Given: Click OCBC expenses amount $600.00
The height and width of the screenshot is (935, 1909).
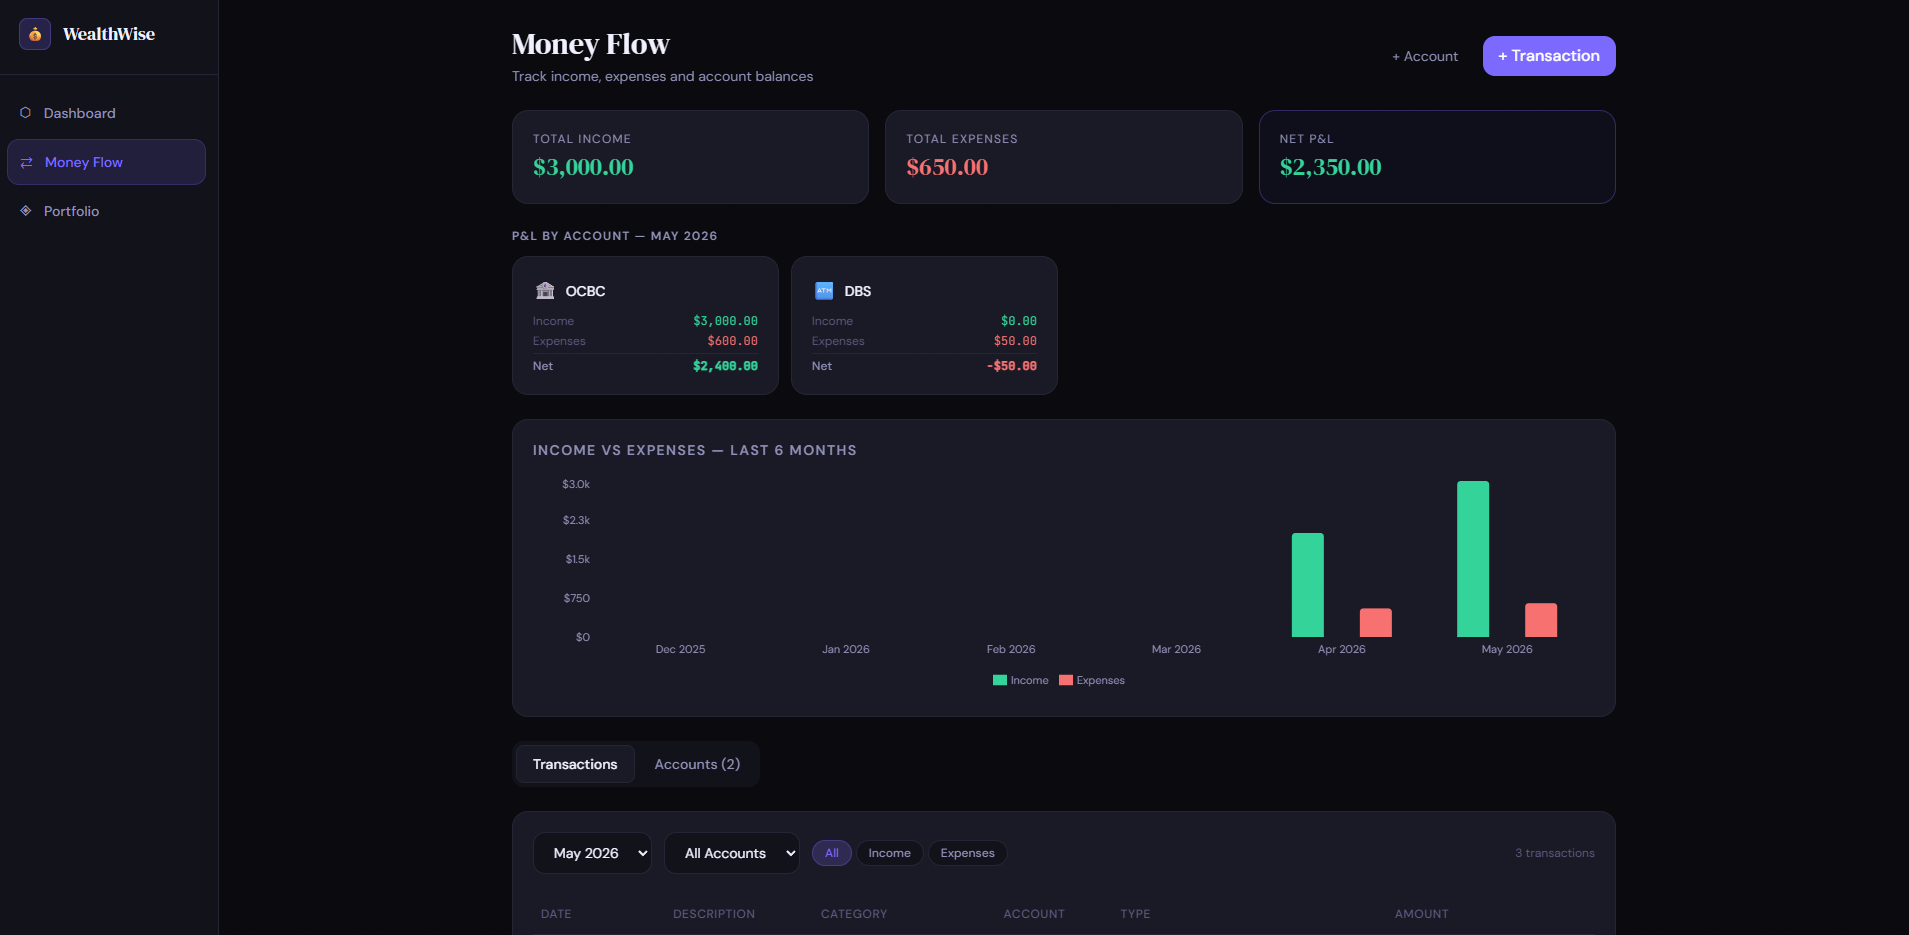Looking at the screenshot, I should coord(732,341).
